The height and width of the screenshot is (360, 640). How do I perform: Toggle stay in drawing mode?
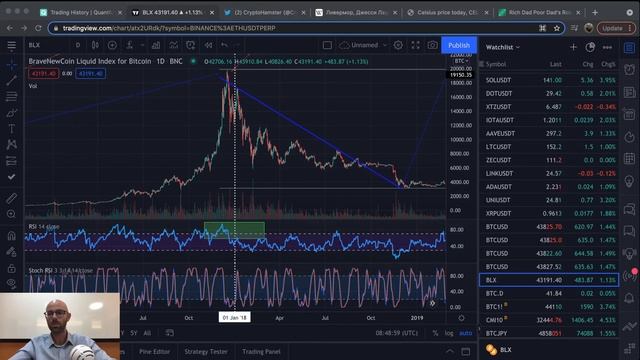[11, 252]
